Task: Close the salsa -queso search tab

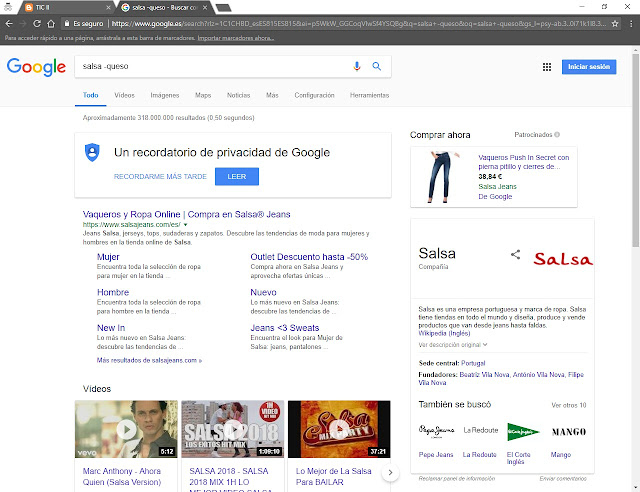Action: pyautogui.click(x=205, y=7)
